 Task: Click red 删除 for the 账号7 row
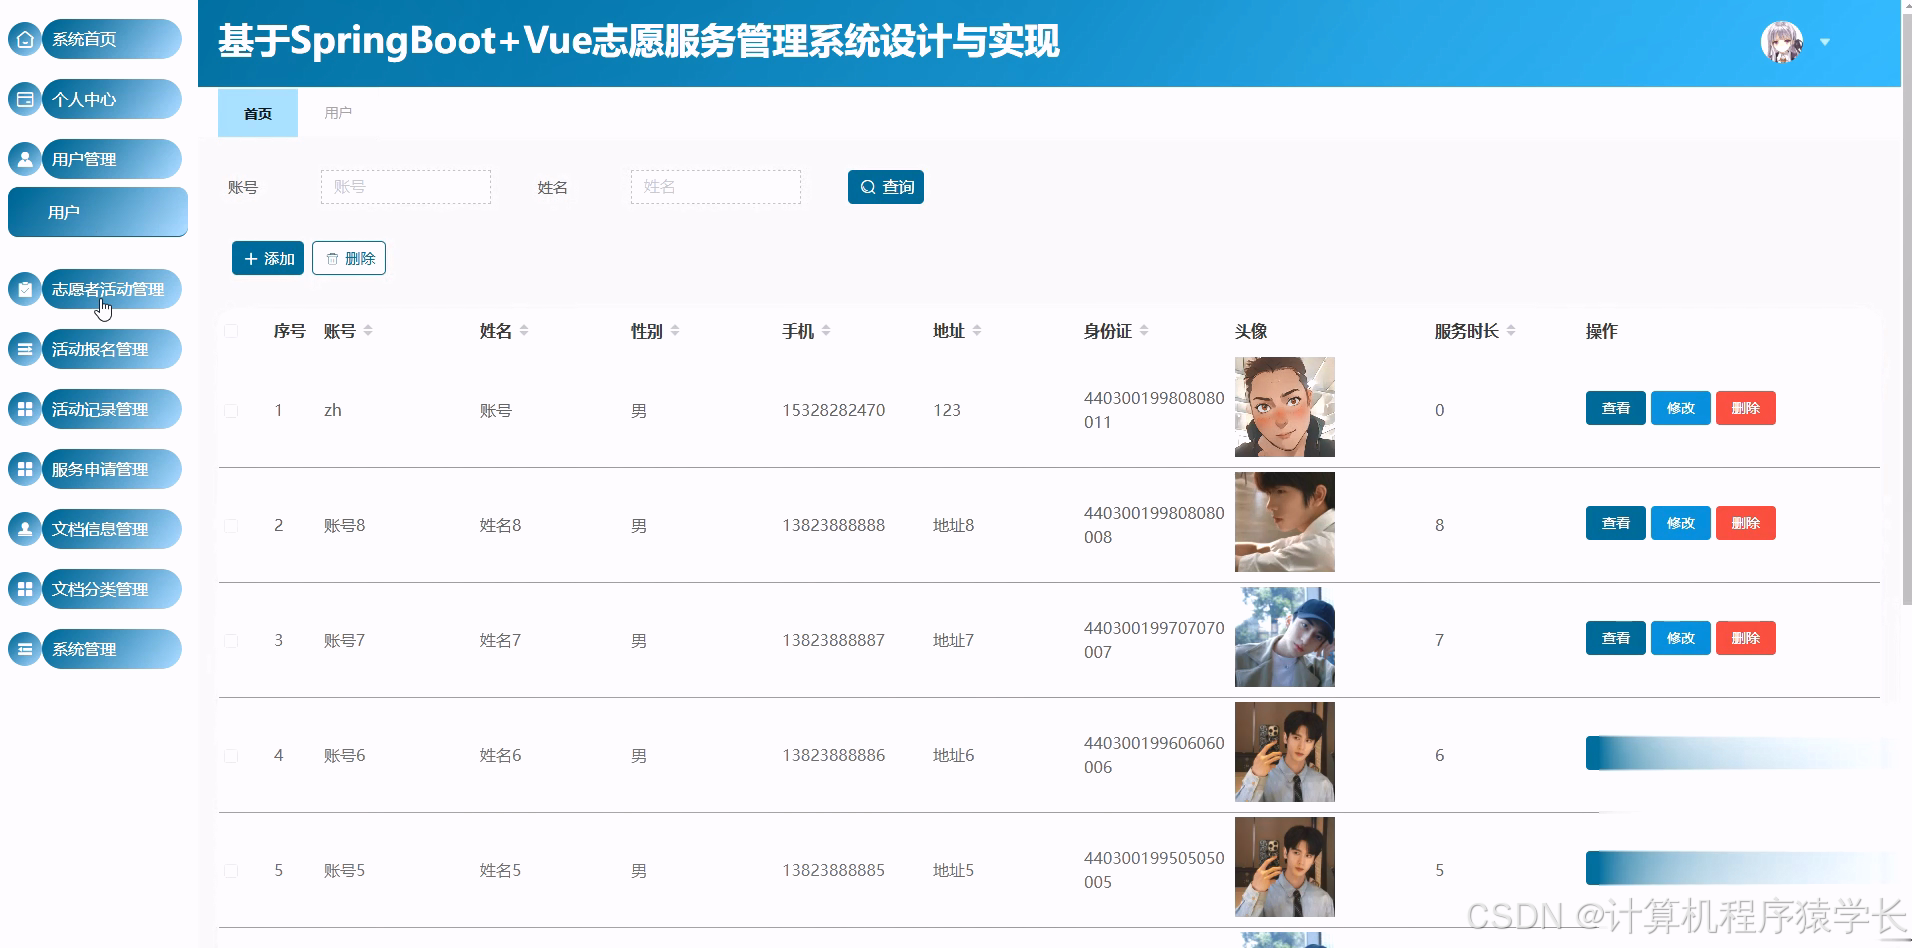[1746, 638]
